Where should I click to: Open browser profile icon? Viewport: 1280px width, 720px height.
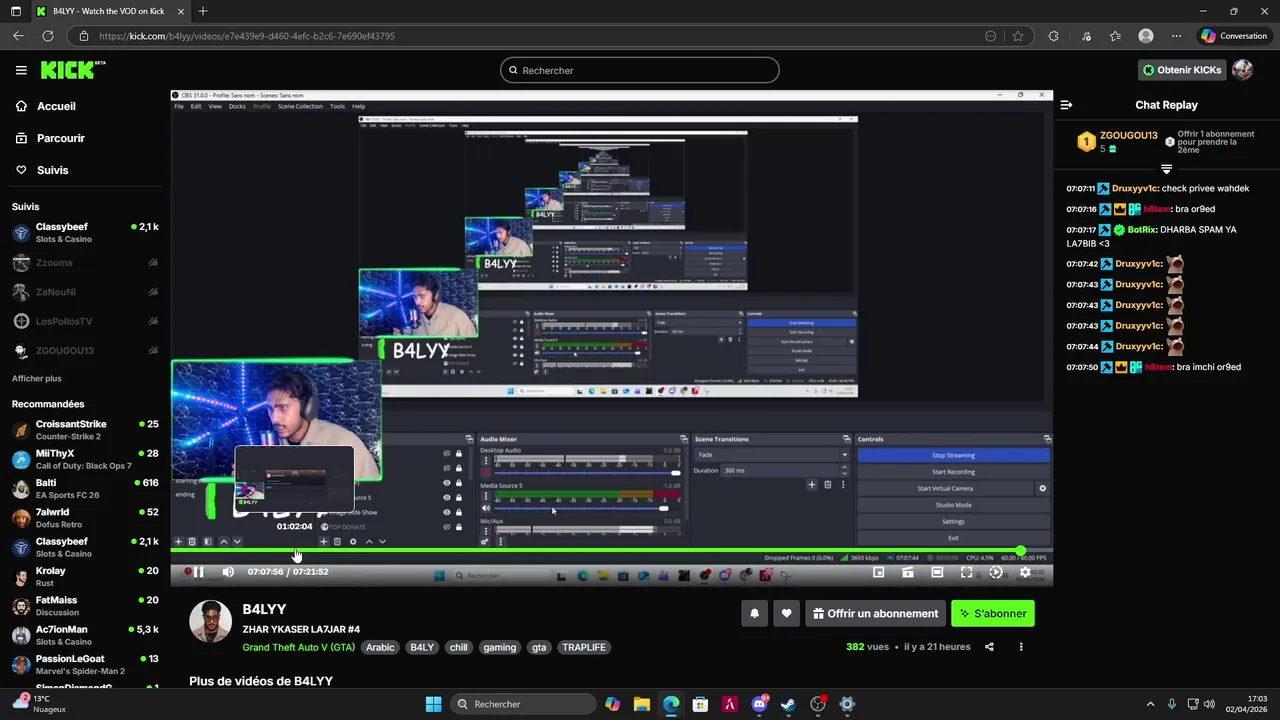coord(1146,36)
